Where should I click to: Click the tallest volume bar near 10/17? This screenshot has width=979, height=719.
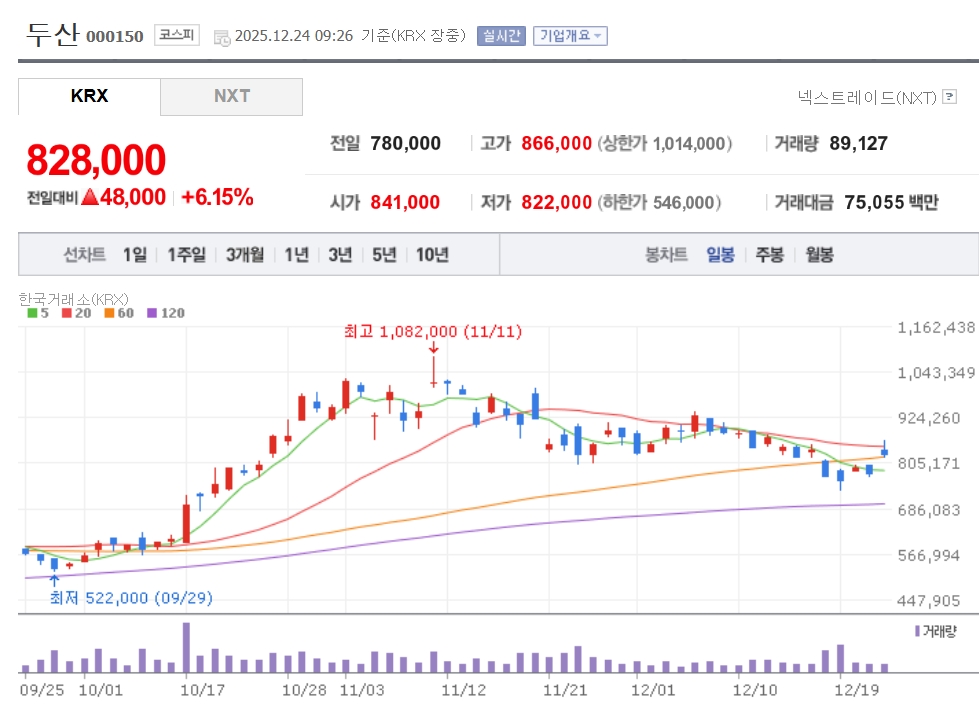coord(186,647)
